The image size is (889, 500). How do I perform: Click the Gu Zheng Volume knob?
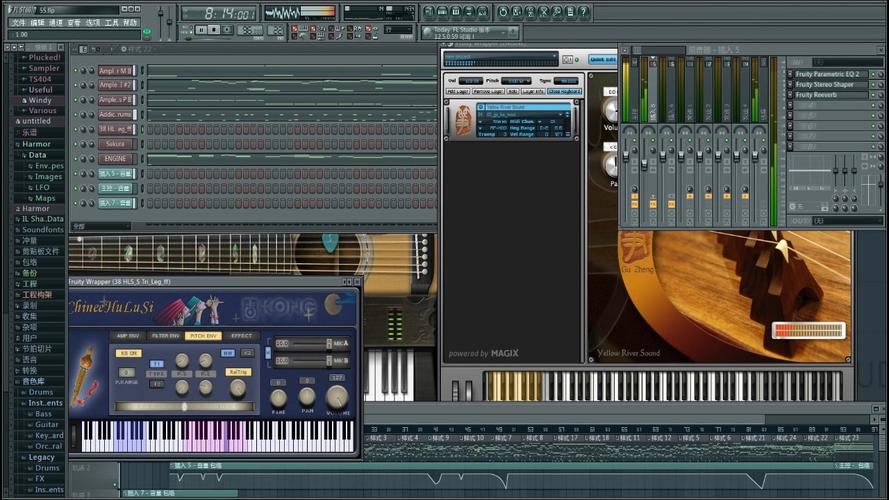[x=610, y=110]
